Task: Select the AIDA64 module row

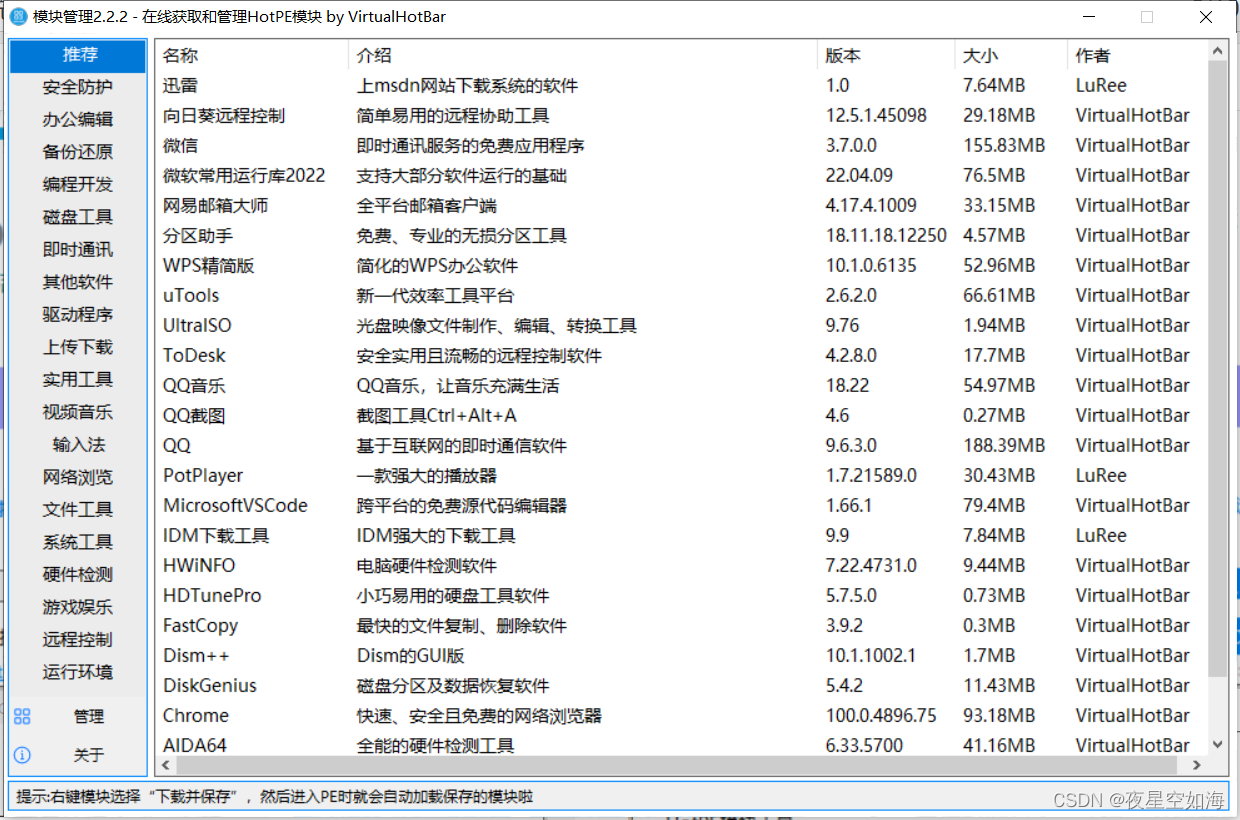Action: click(x=681, y=744)
